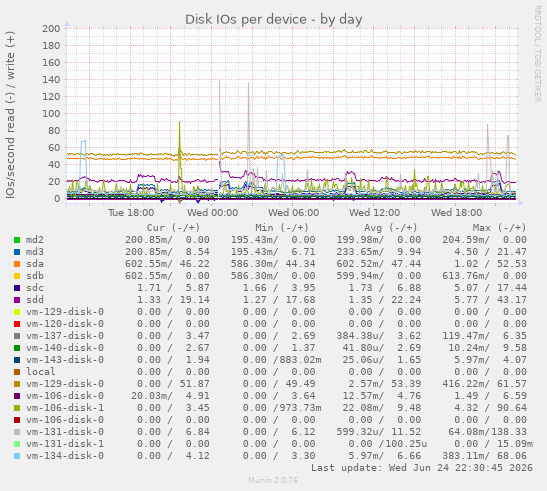547x491 pixels.
Task: Click the 'Munin 2.0.76' footer text
Action: 273,480
